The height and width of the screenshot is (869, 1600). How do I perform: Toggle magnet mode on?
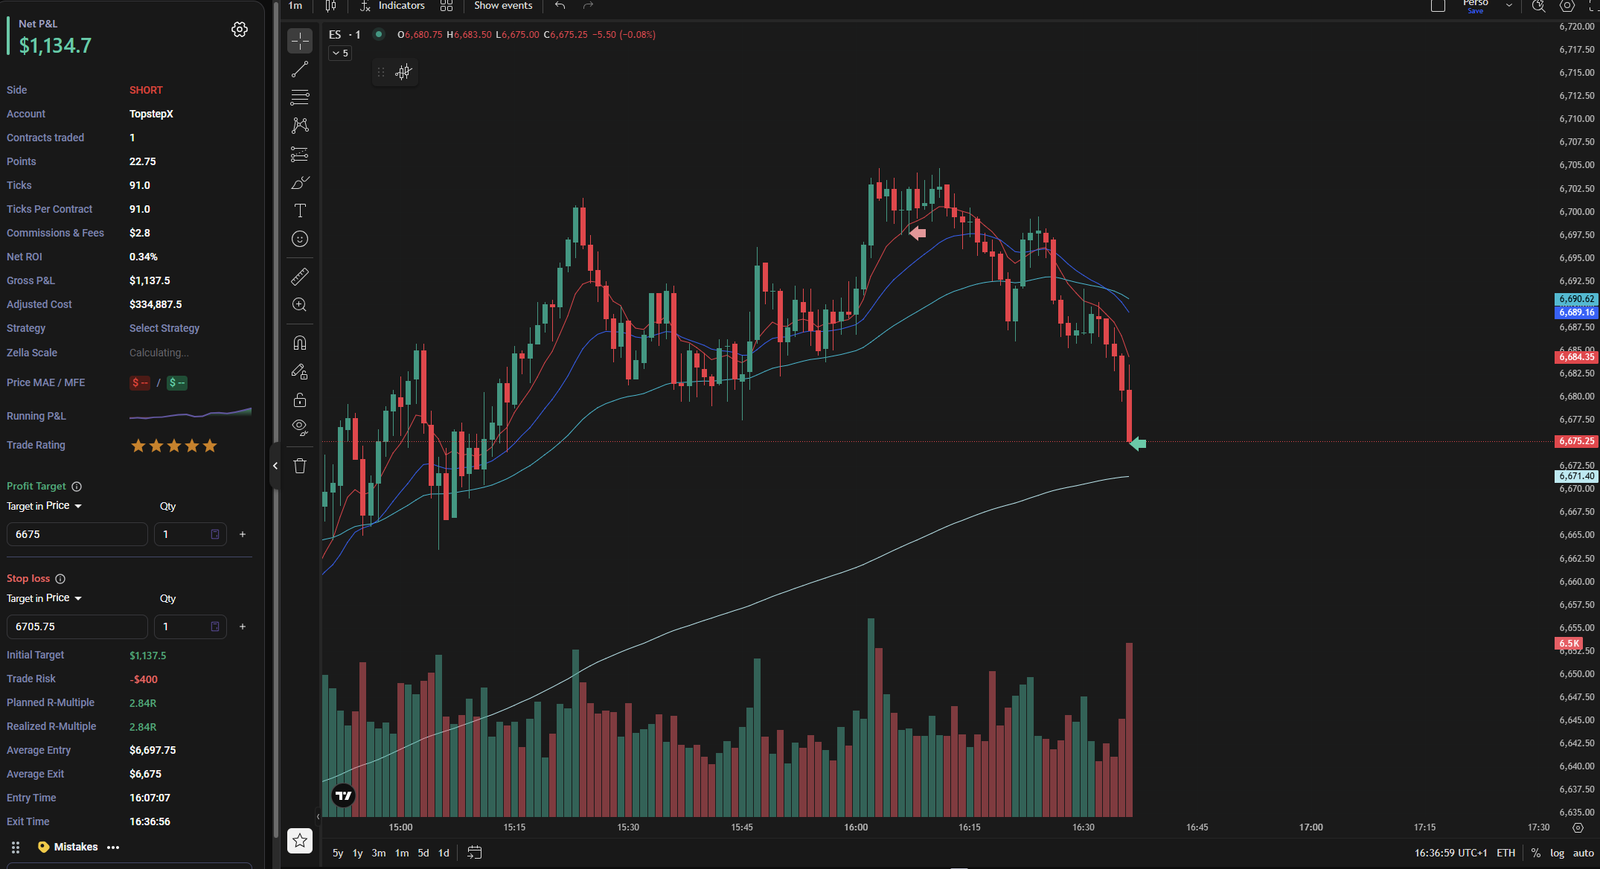(300, 343)
